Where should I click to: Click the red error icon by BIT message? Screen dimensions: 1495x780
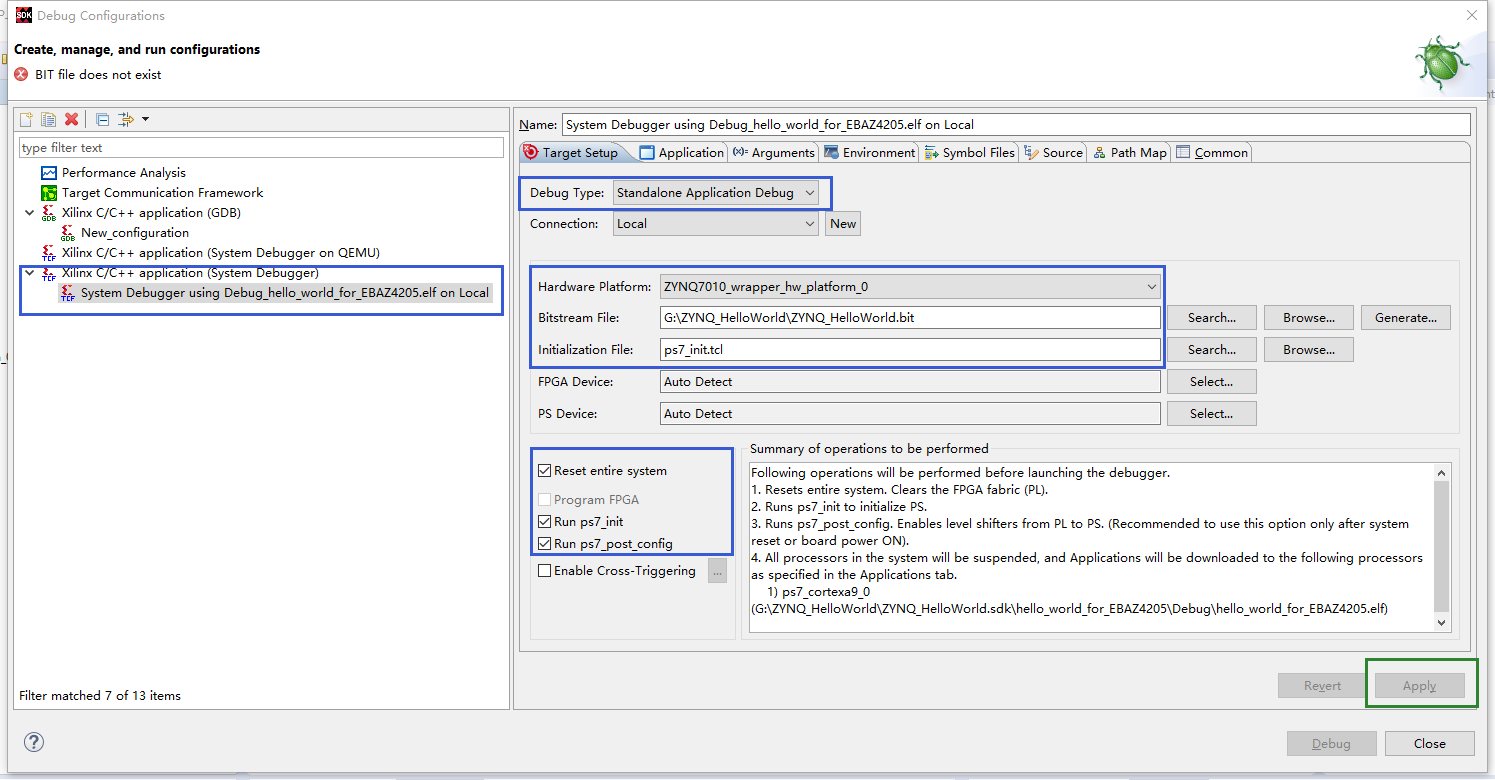[21, 75]
